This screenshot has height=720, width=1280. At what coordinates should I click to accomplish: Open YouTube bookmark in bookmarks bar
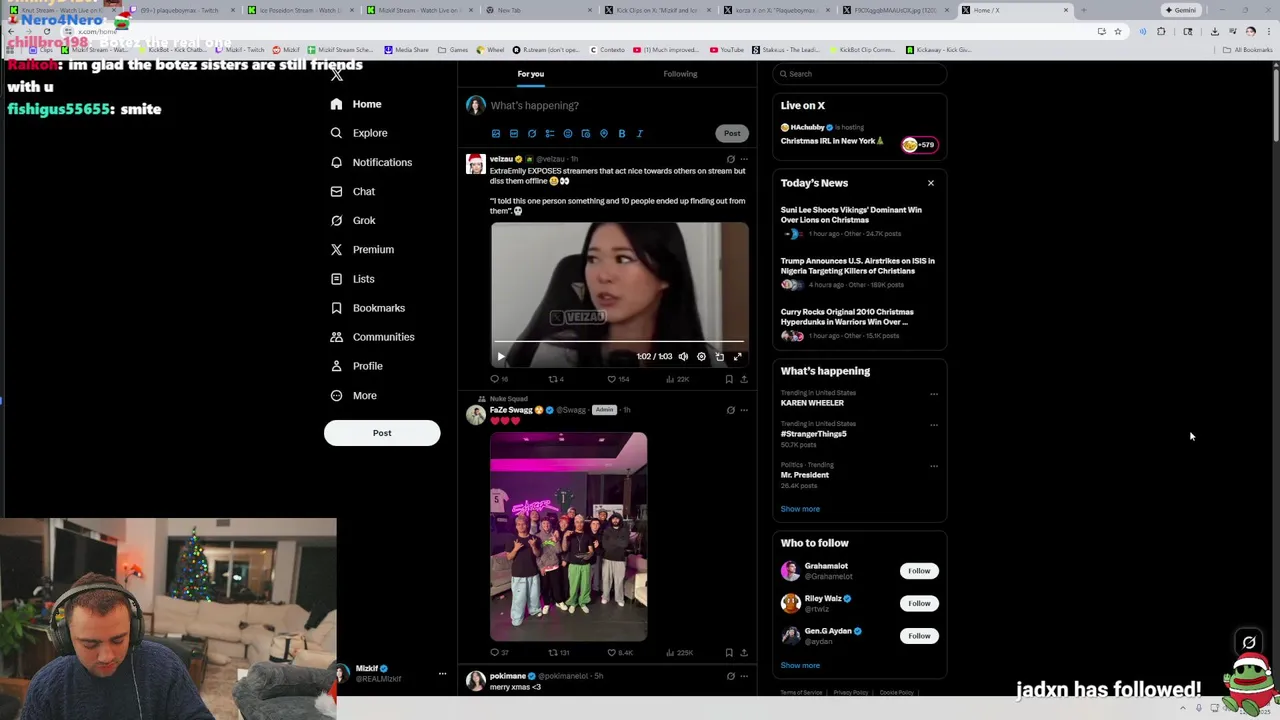click(727, 50)
